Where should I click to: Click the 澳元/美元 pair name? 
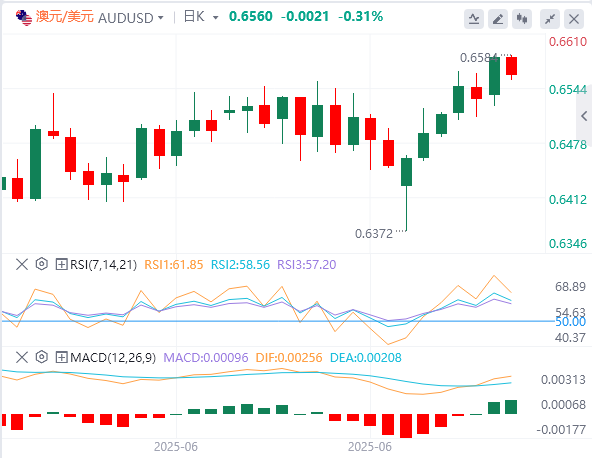coord(65,17)
